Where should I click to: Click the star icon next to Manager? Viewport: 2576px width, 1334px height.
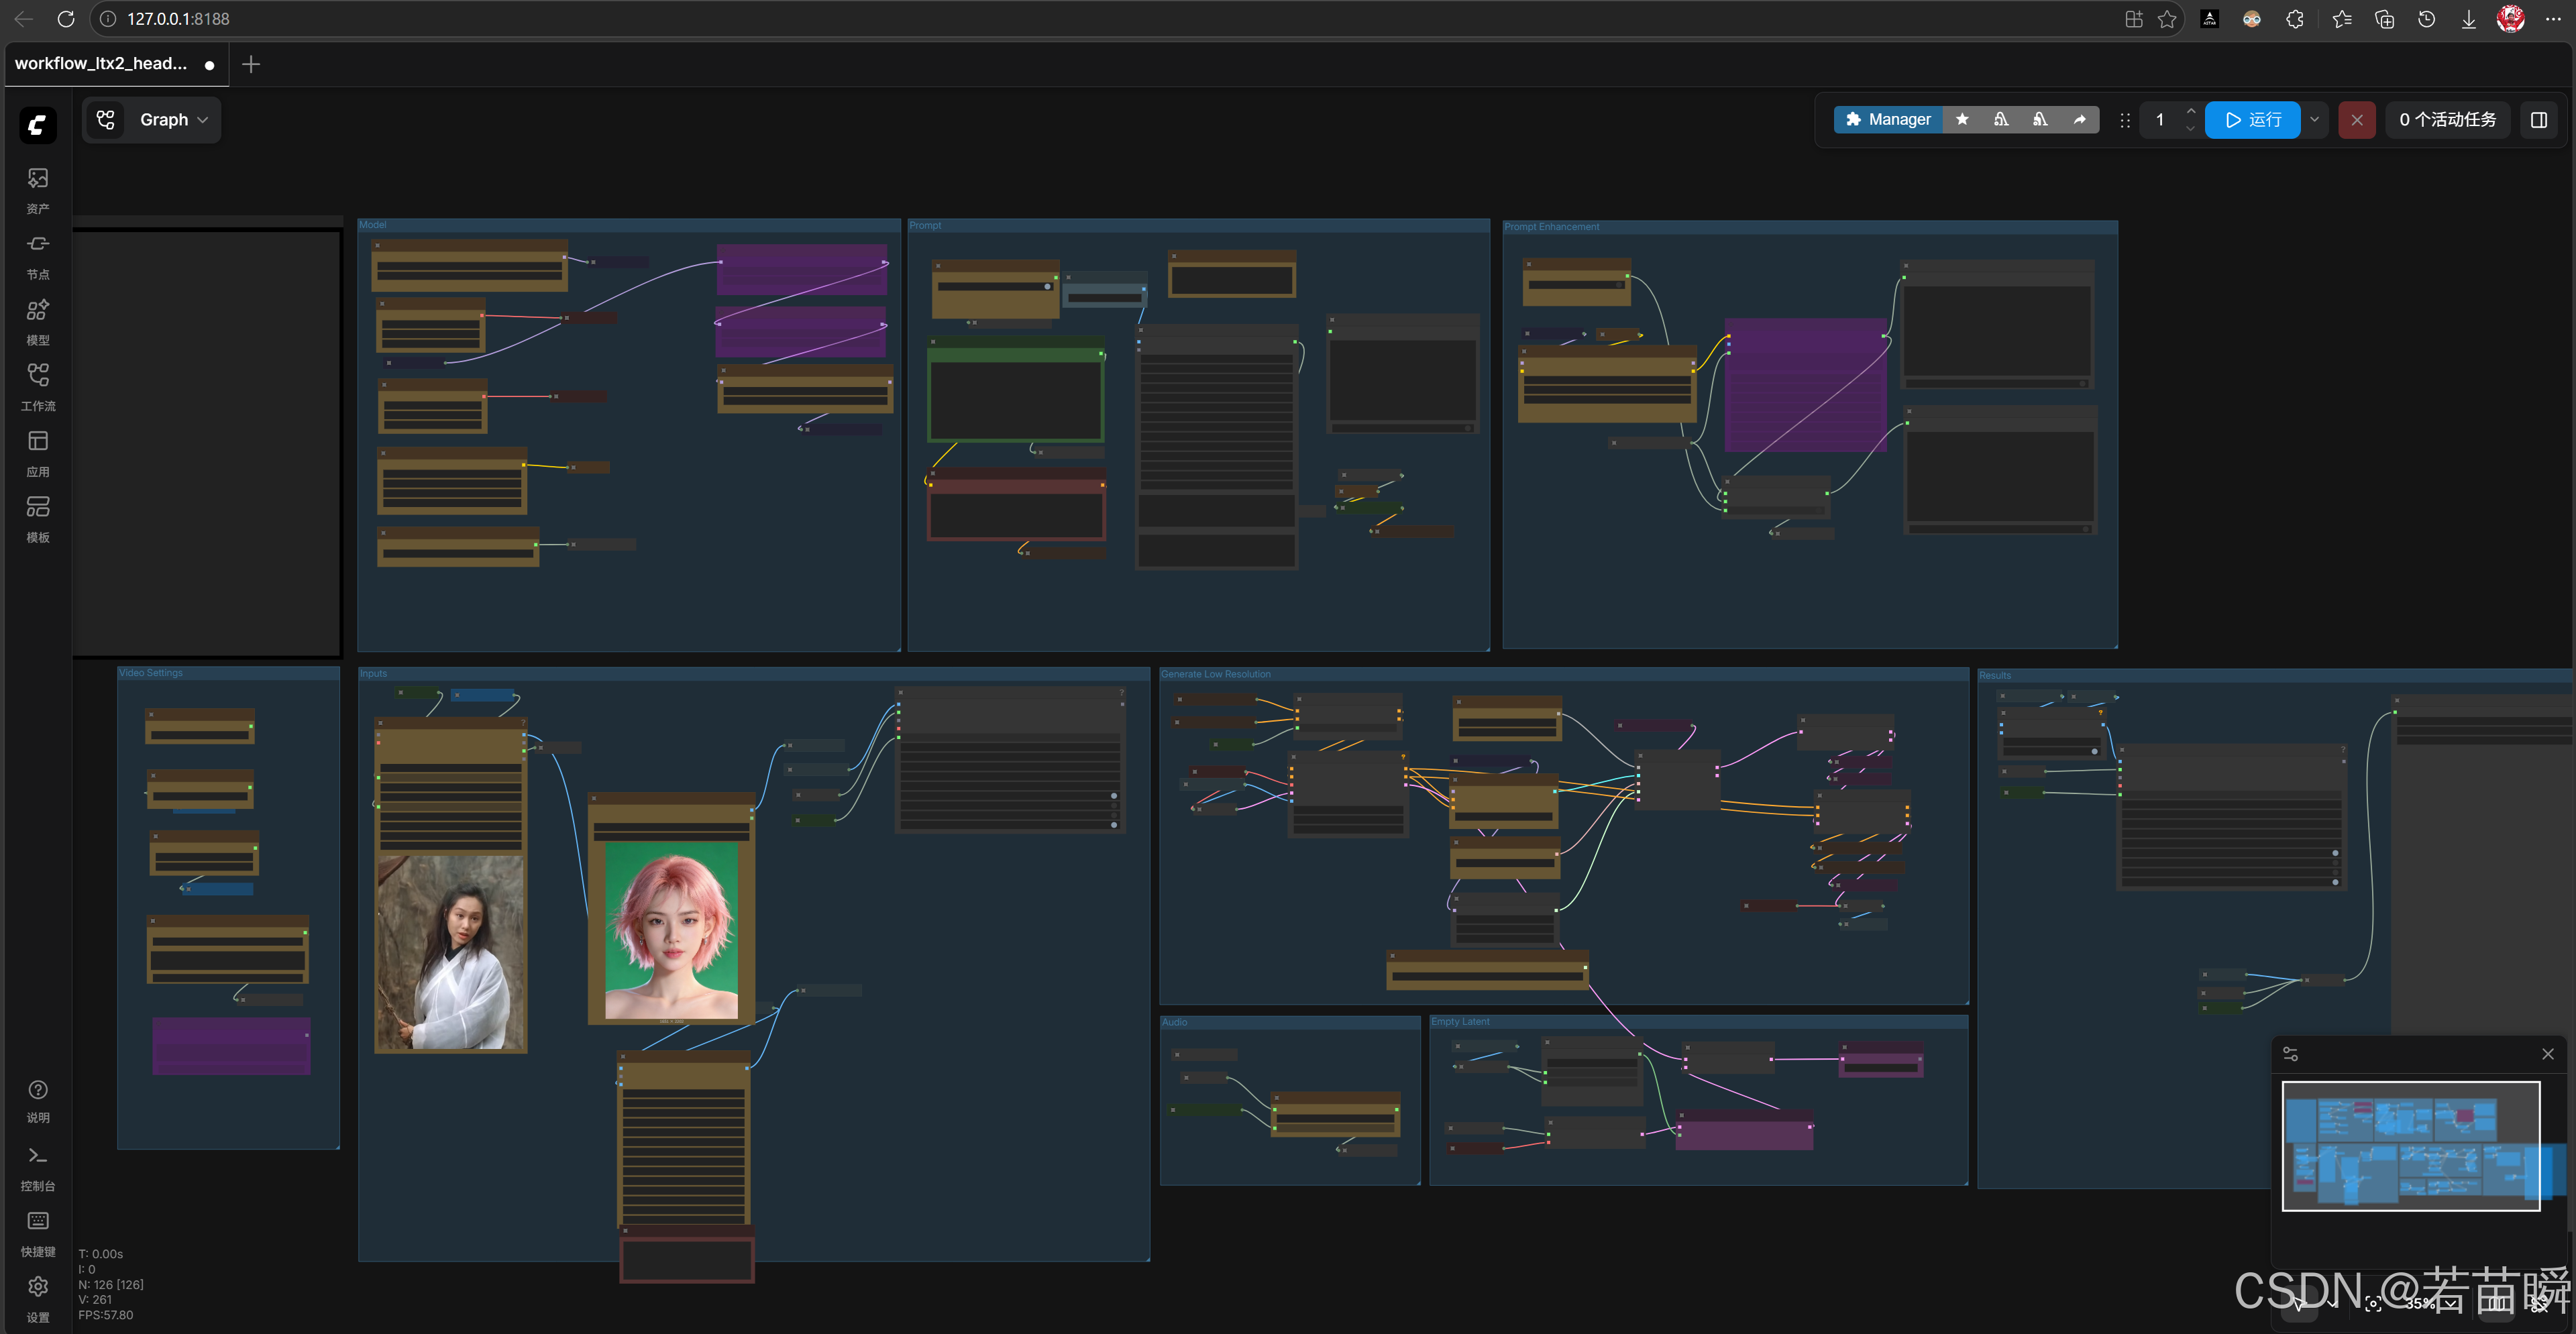pos(1962,120)
